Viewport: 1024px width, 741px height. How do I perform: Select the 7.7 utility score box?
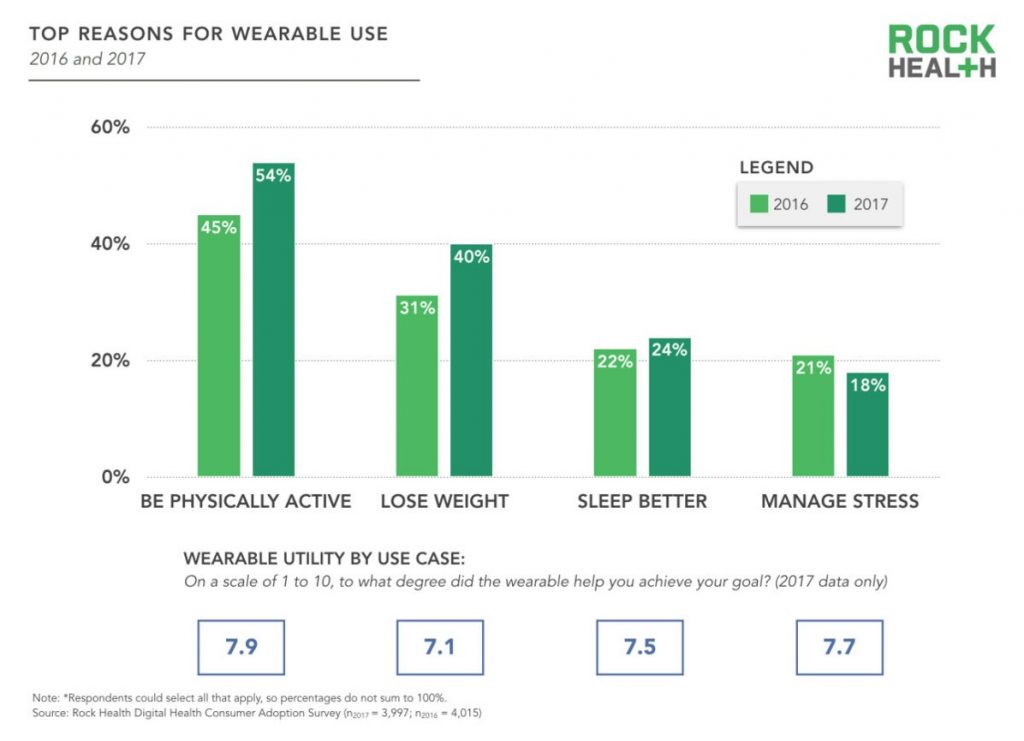839,647
